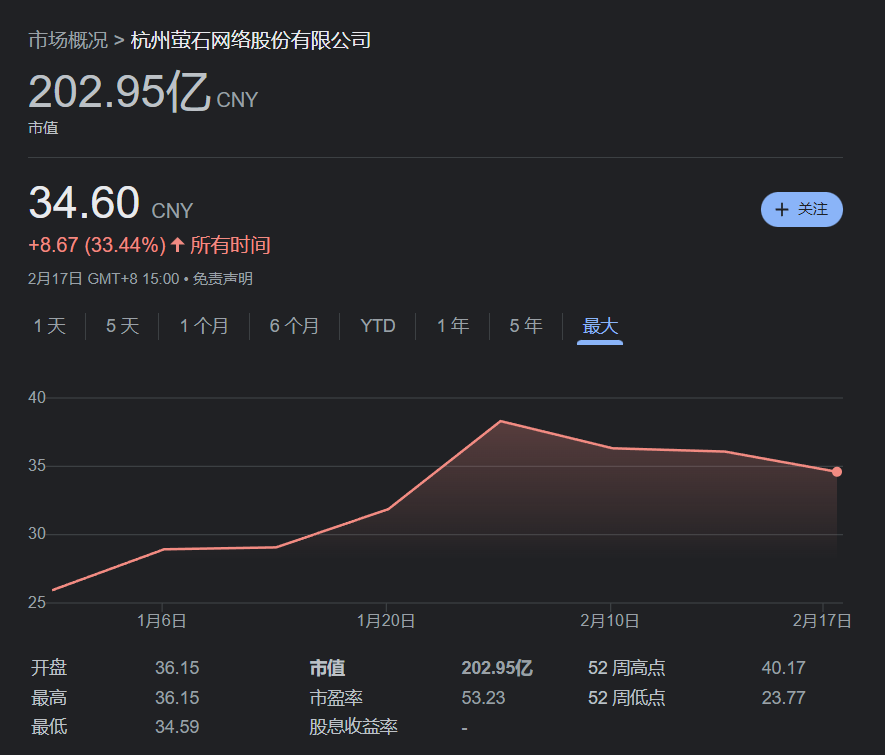Click the 开盘 value 36.15
The height and width of the screenshot is (755, 885).
click(x=177, y=668)
